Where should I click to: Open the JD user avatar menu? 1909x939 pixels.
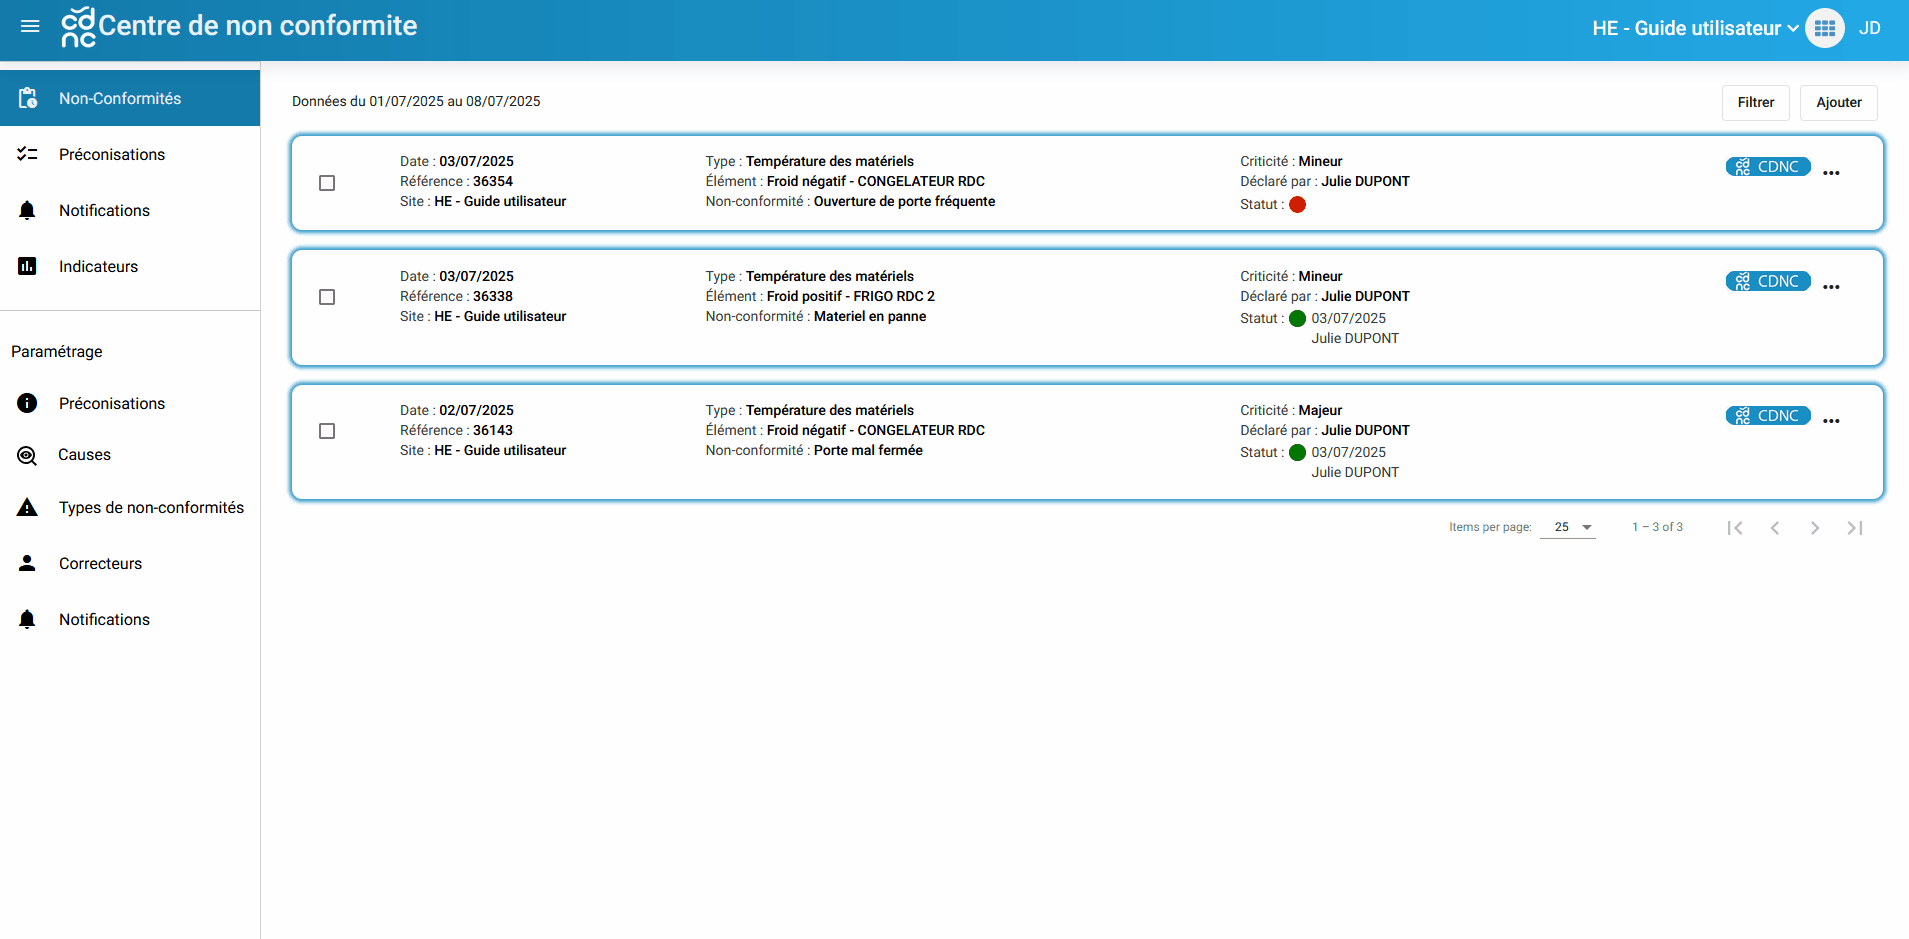(x=1870, y=28)
